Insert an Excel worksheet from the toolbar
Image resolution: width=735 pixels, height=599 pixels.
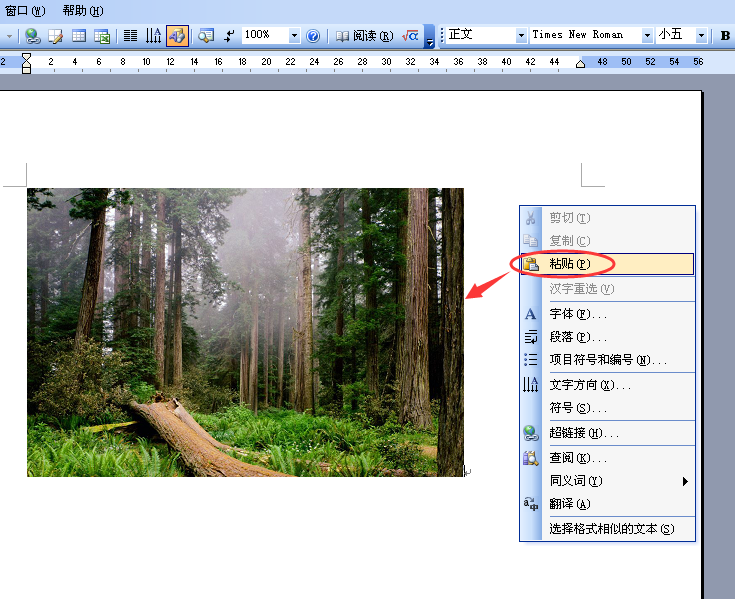click(102, 36)
